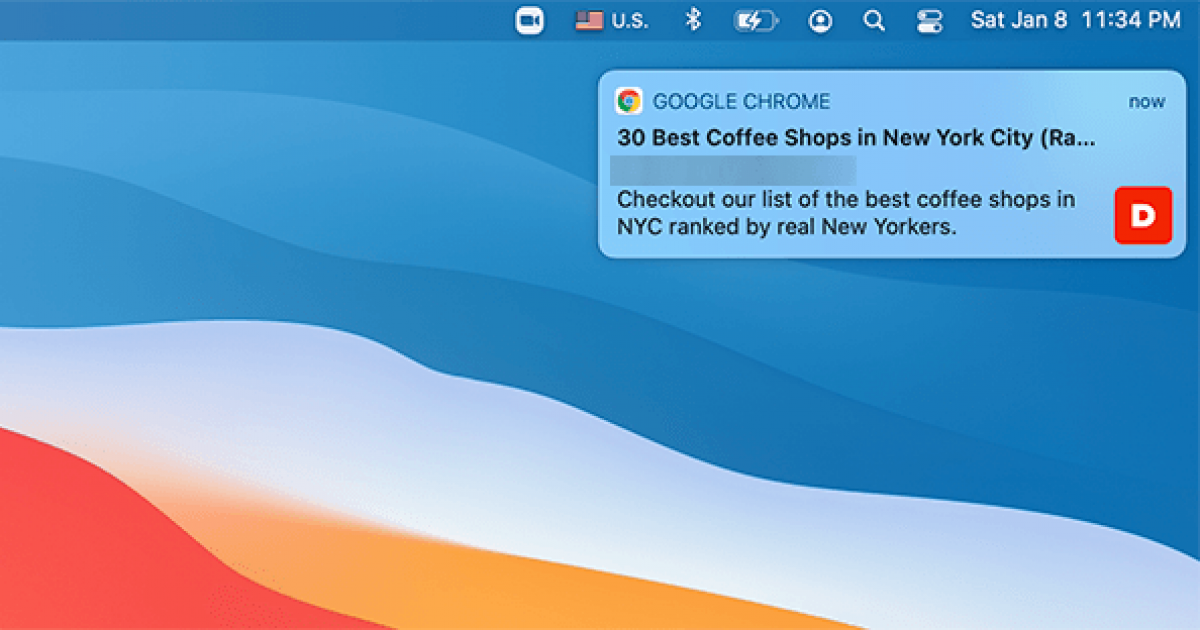Check the battery charging icon
This screenshot has height=630, width=1200.
756,20
